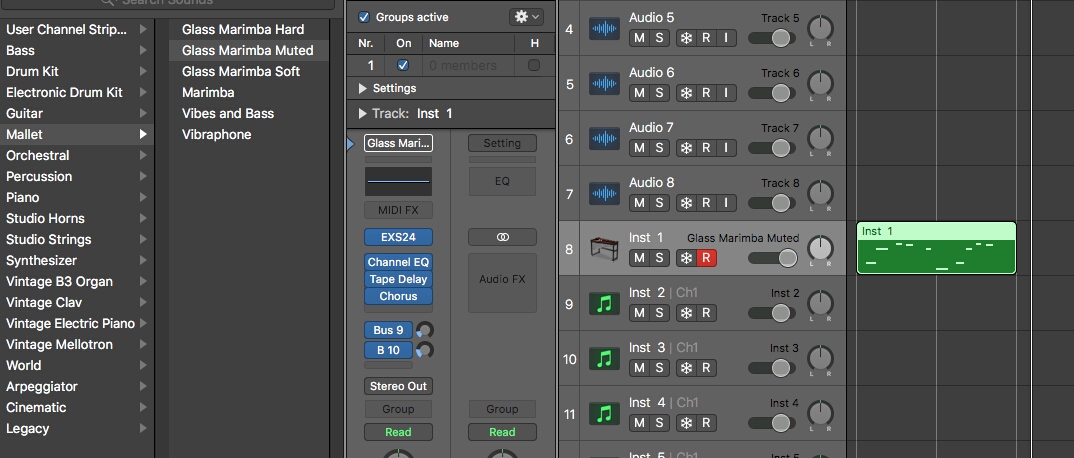This screenshot has width=1074, height=458.
Task: Expand the Synthesizer category
Action: 143,260
